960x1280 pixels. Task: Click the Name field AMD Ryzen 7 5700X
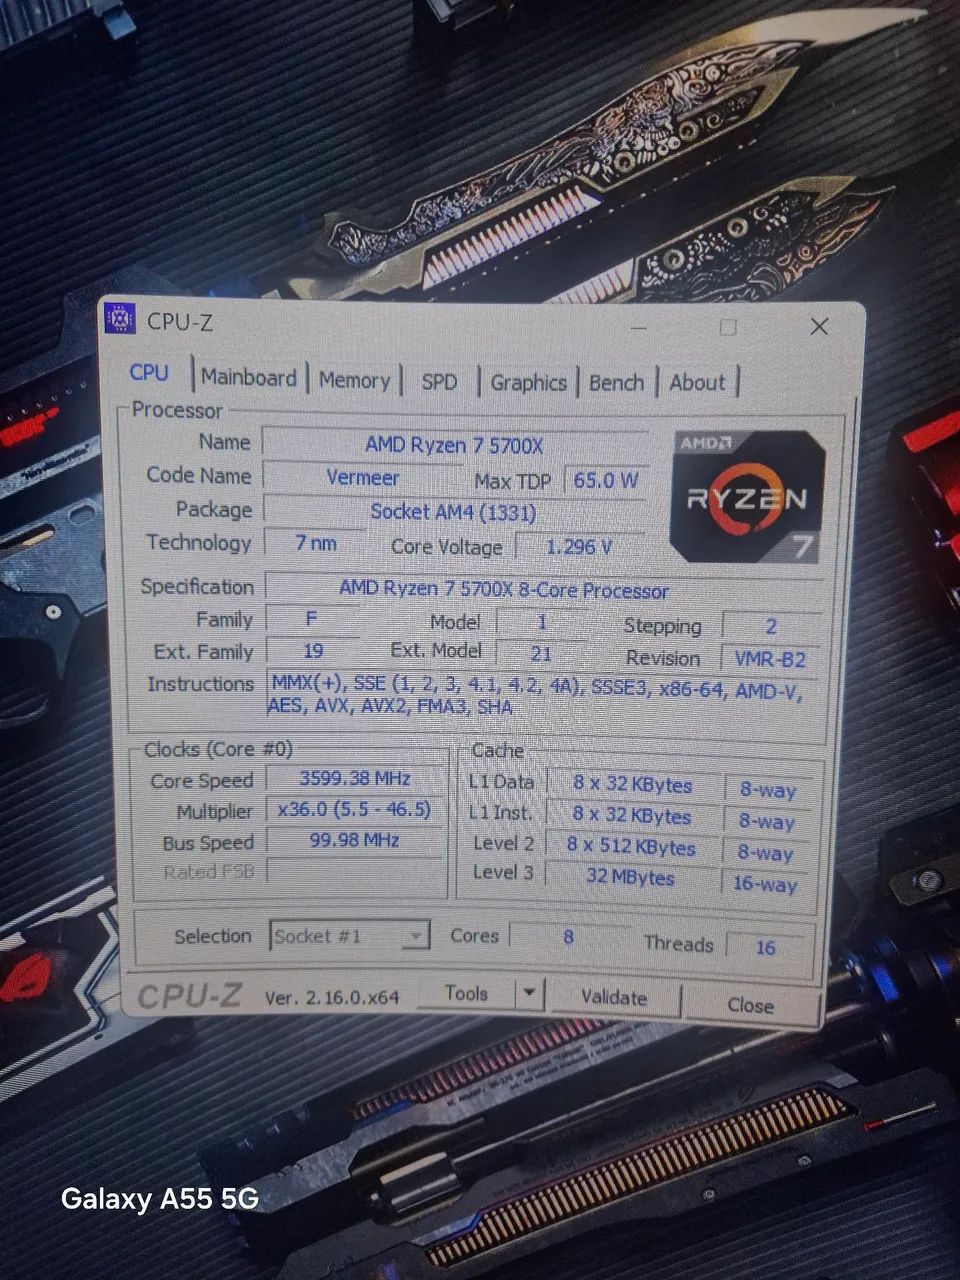tap(454, 444)
